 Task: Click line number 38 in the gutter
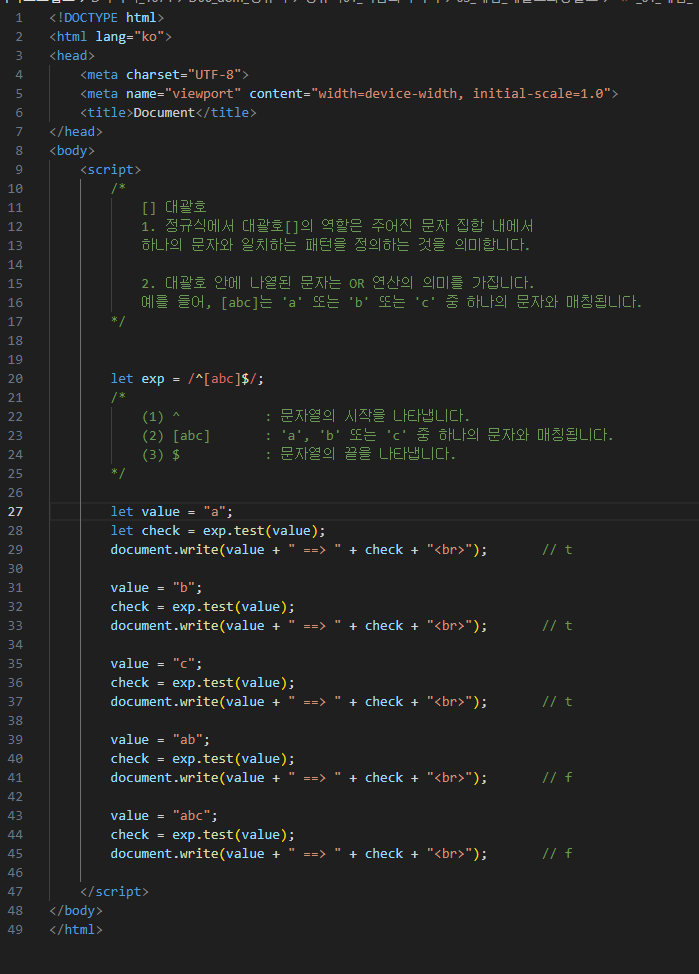point(16,721)
